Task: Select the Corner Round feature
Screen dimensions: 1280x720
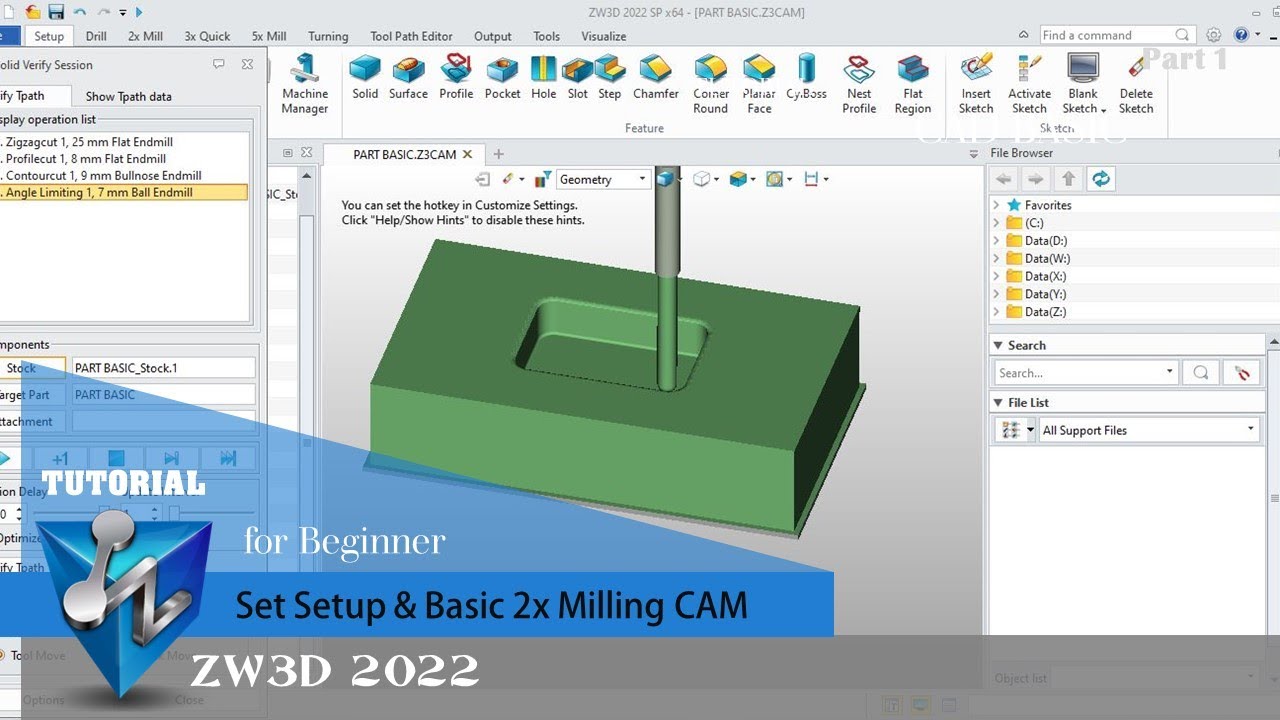Action: pos(711,84)
